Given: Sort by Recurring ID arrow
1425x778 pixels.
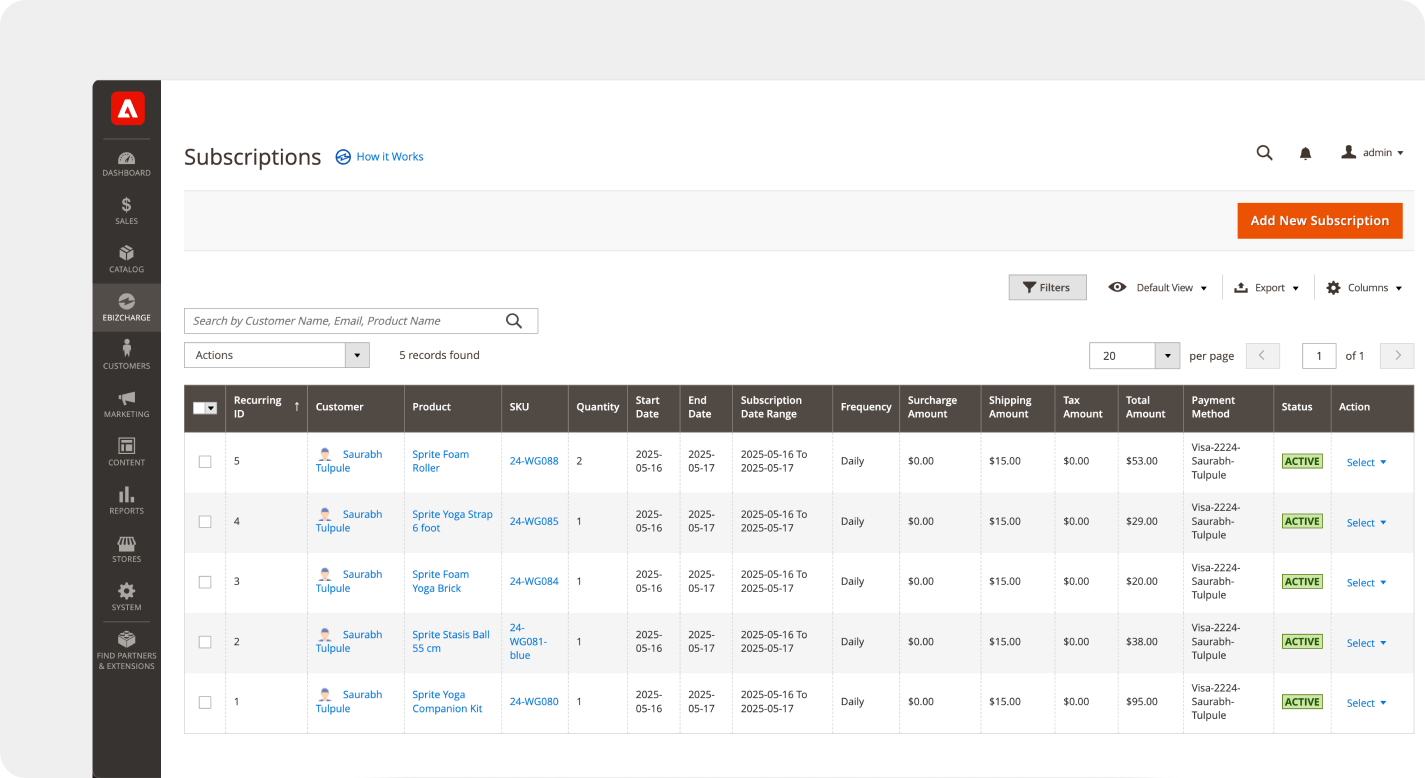Looking at the screenshot, I should click(x=297, y=406).
